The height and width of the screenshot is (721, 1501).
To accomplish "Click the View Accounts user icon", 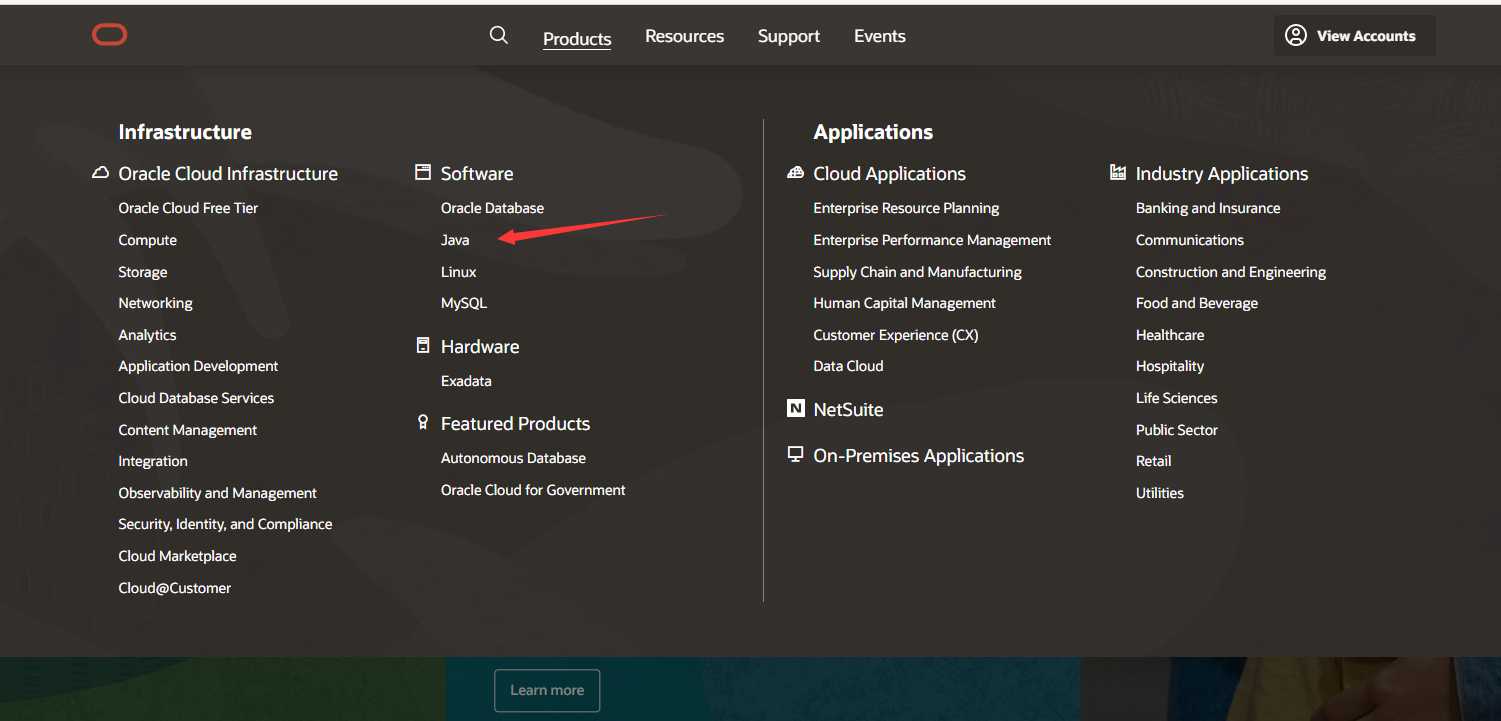I will point(1296,35).
